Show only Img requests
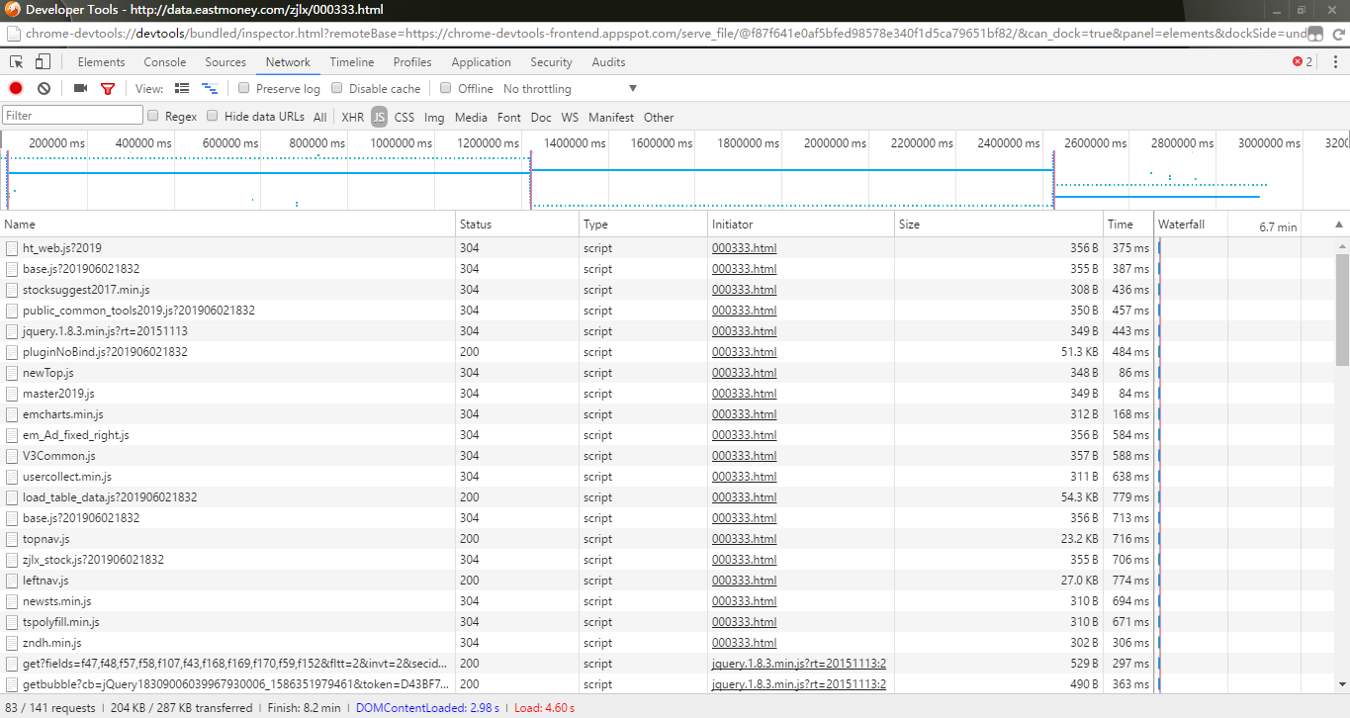The image size is (1350, 718). point(434,117)
